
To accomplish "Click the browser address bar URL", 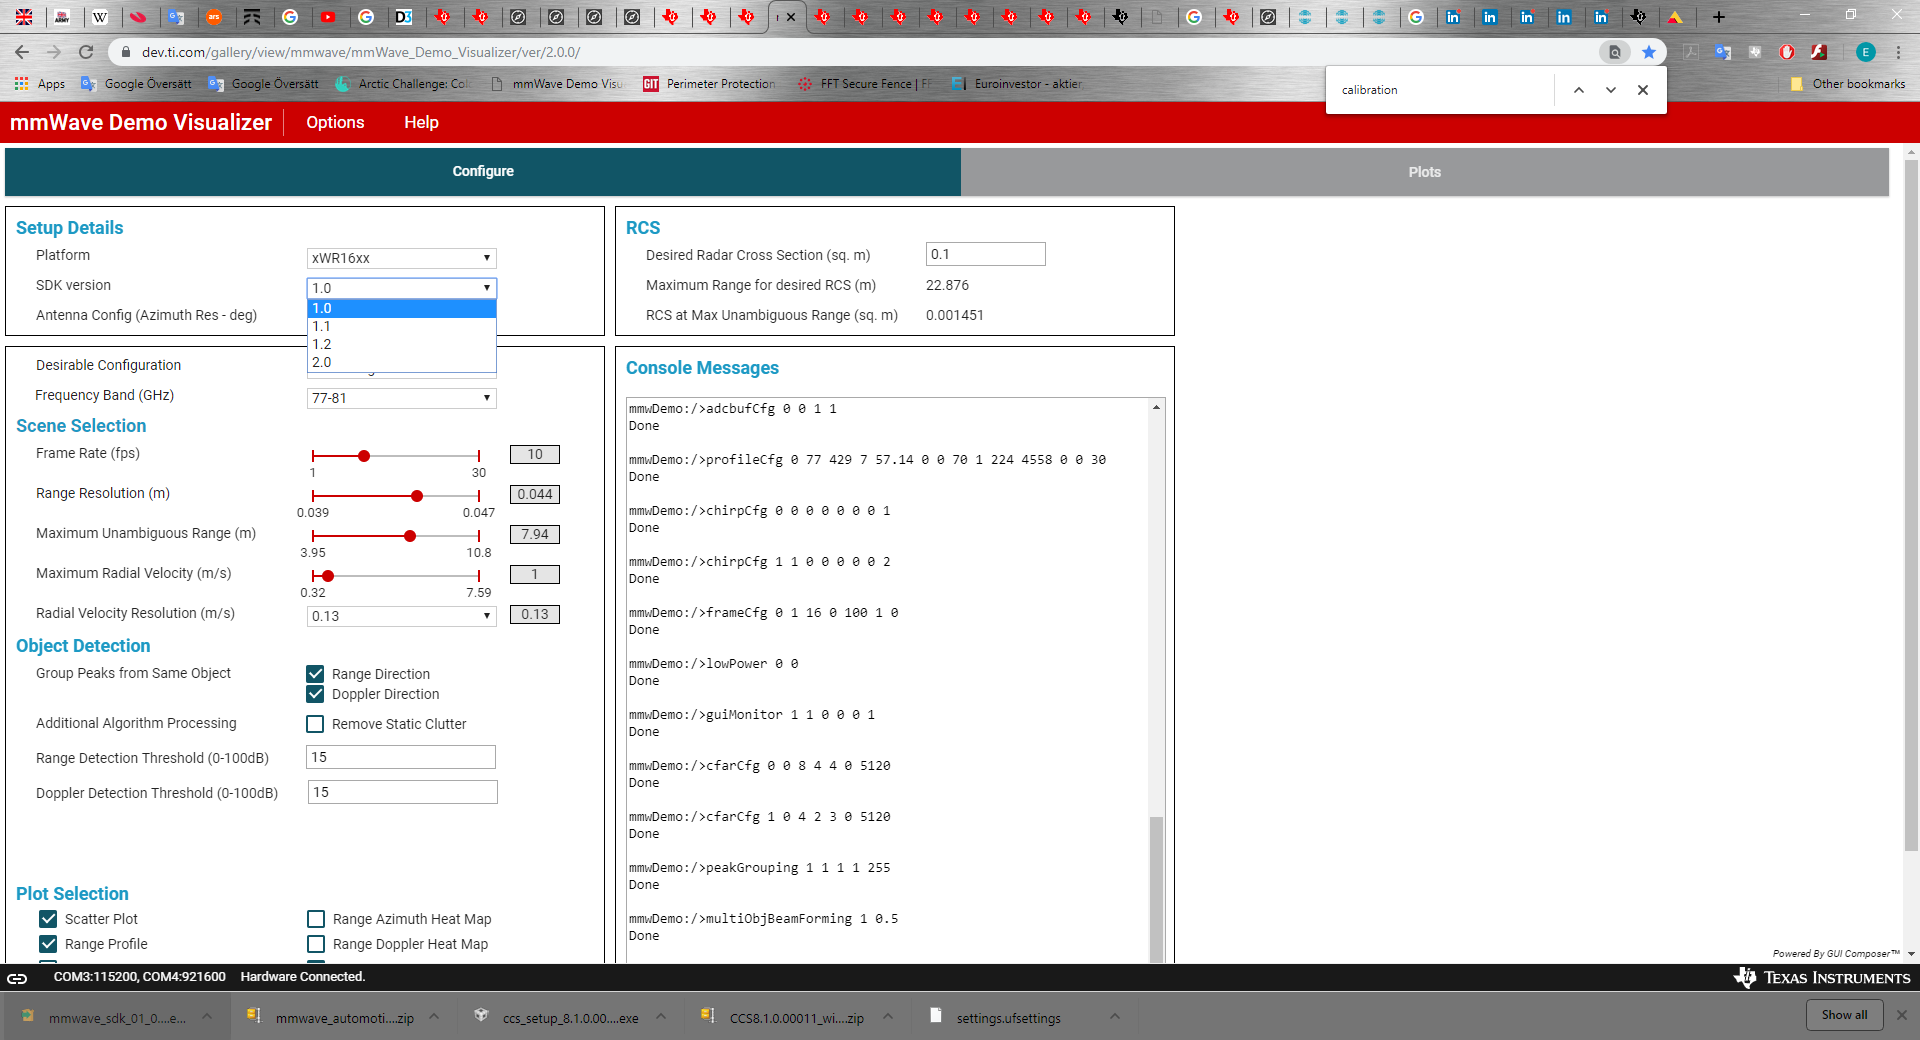I will tap(361, 52).
